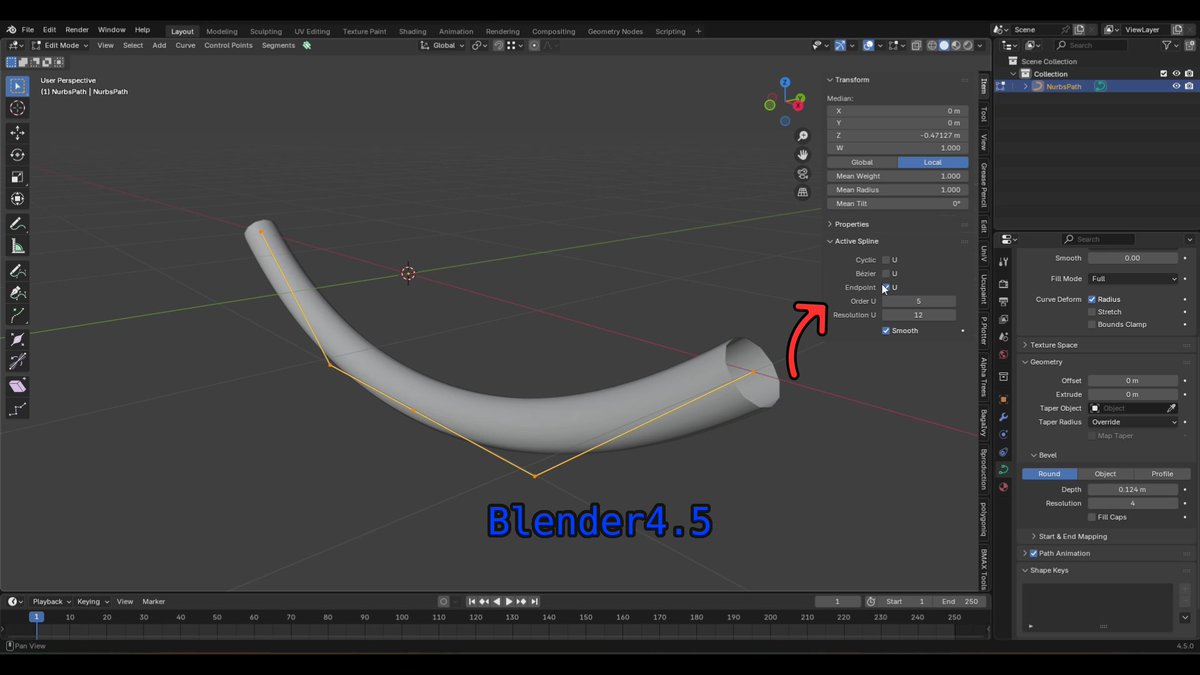The image size is (1200, 675).
Task: Expand the Properties panel in sidebar
Action: click(x=851, y=224)
